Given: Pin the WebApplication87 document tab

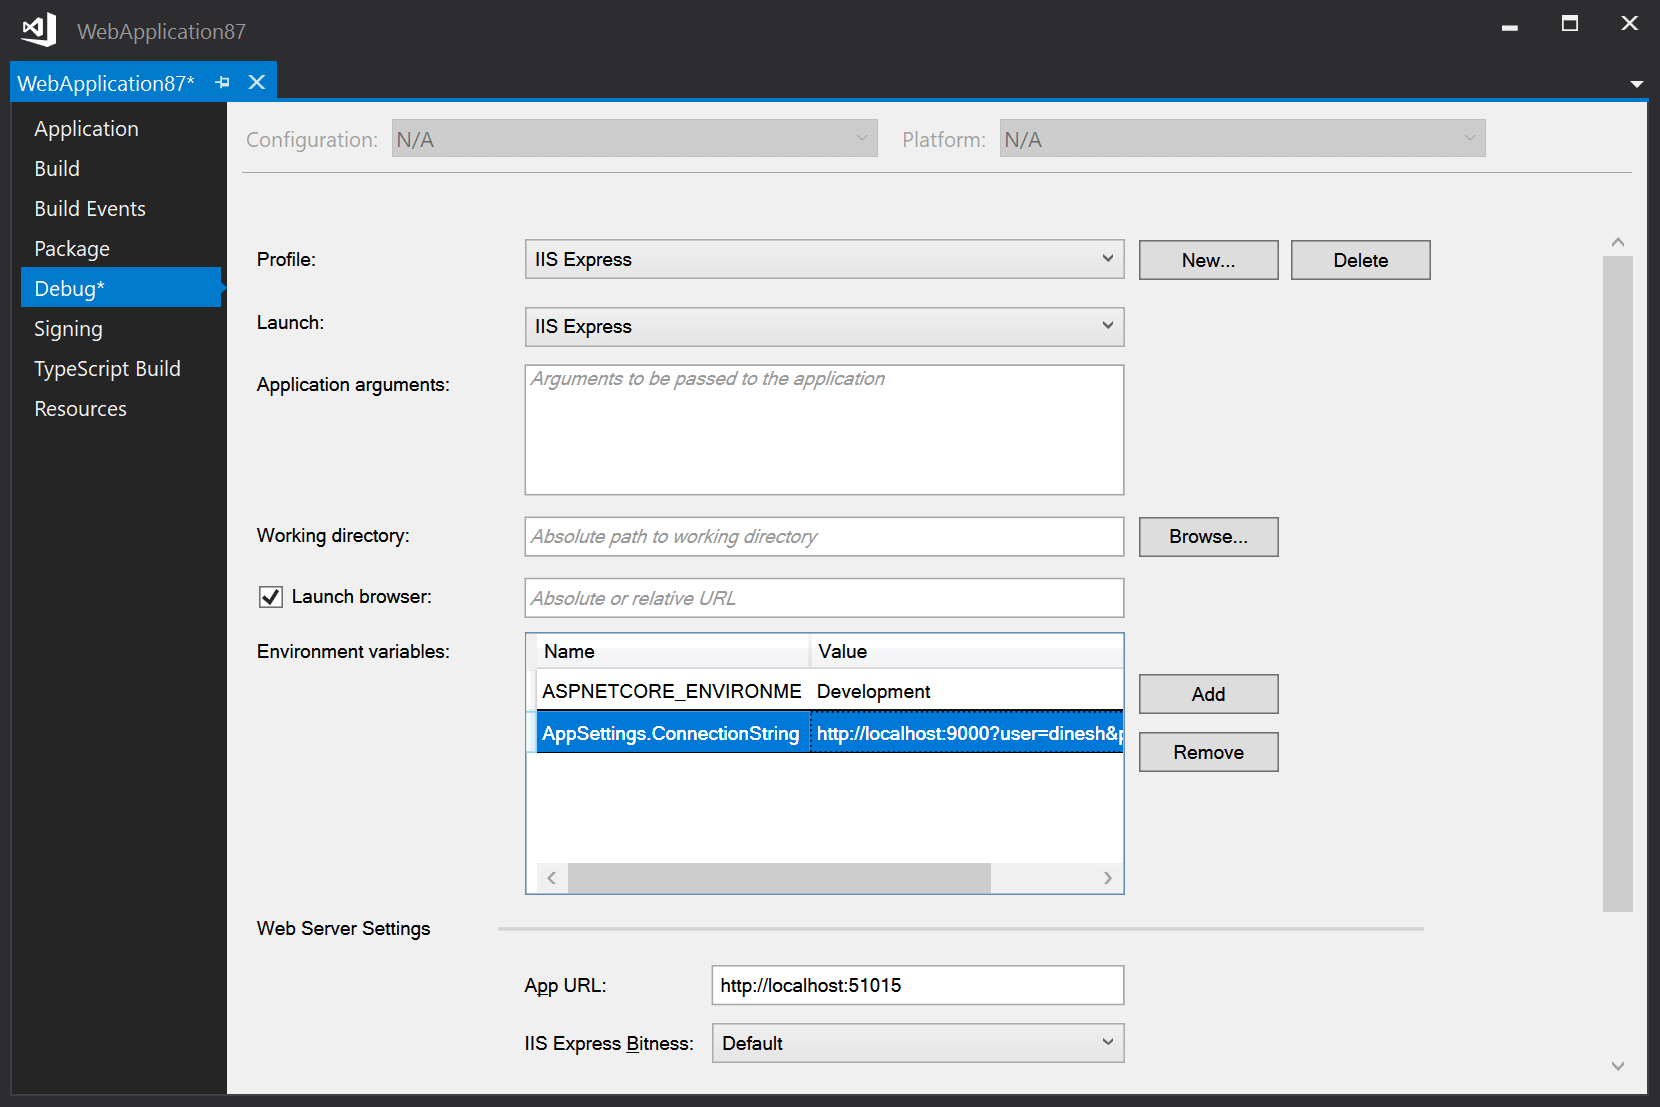Looking at the screenshot, I should click(x=223, y=83).
